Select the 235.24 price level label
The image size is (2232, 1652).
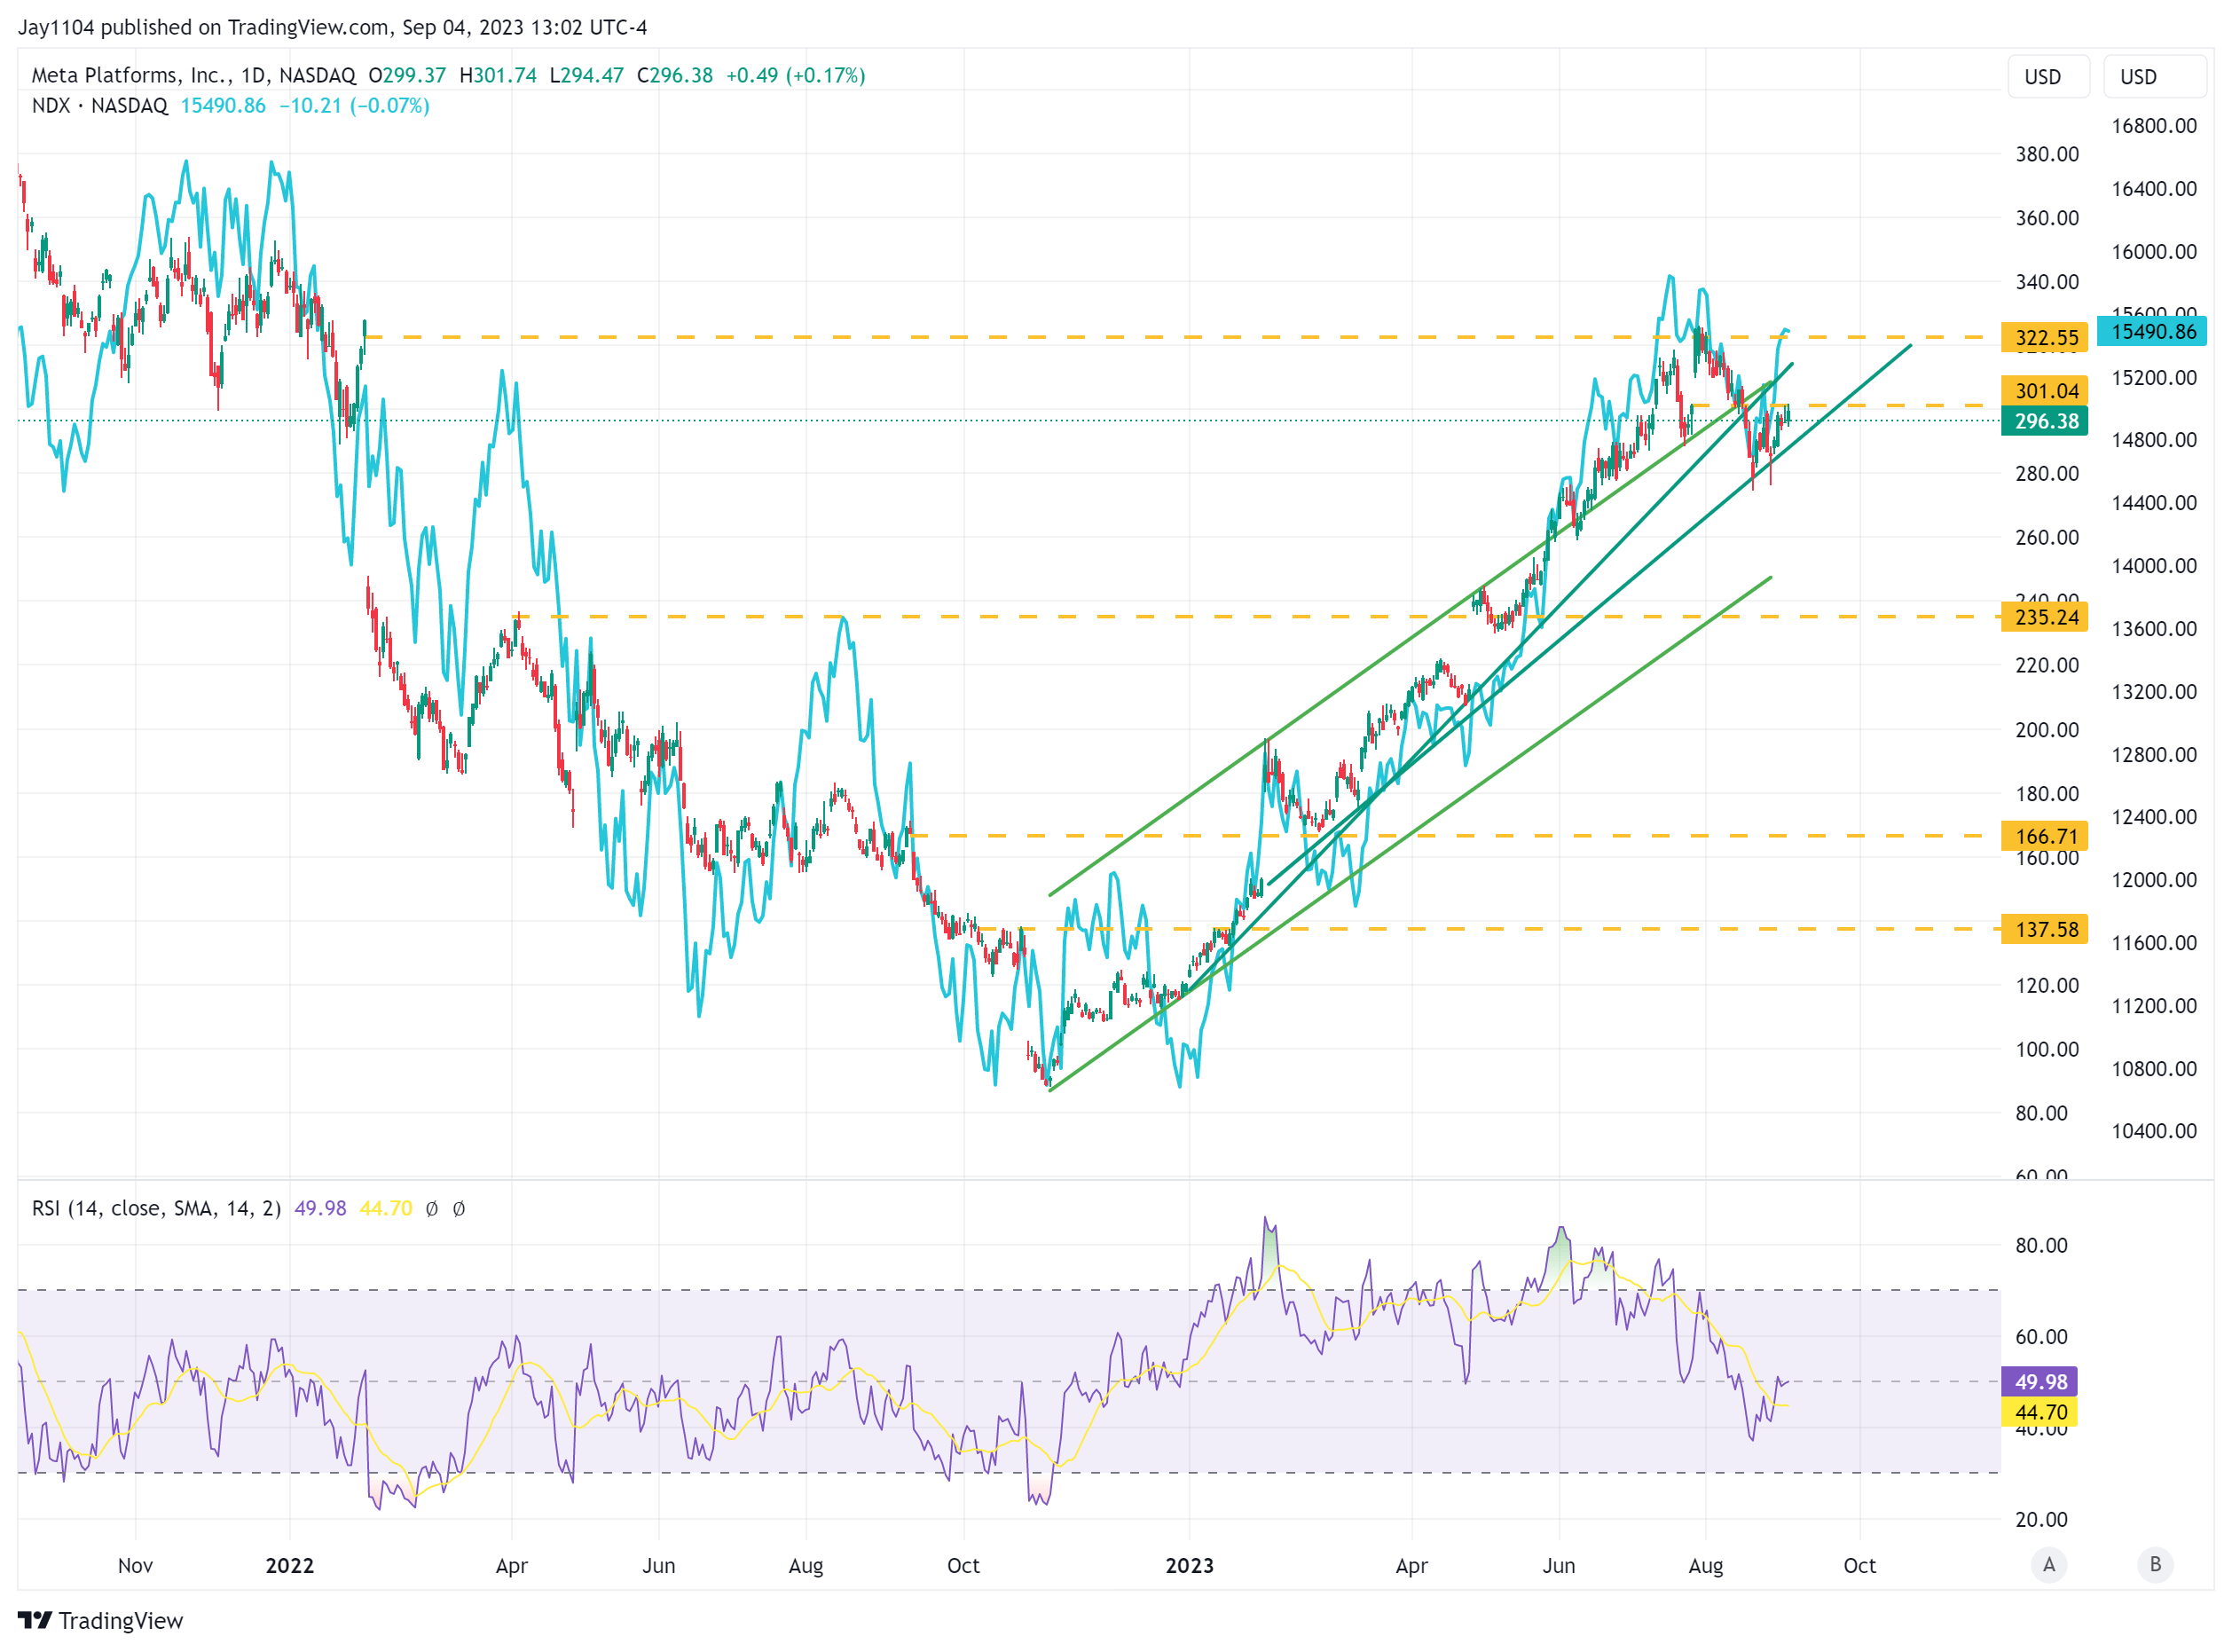2045,617
